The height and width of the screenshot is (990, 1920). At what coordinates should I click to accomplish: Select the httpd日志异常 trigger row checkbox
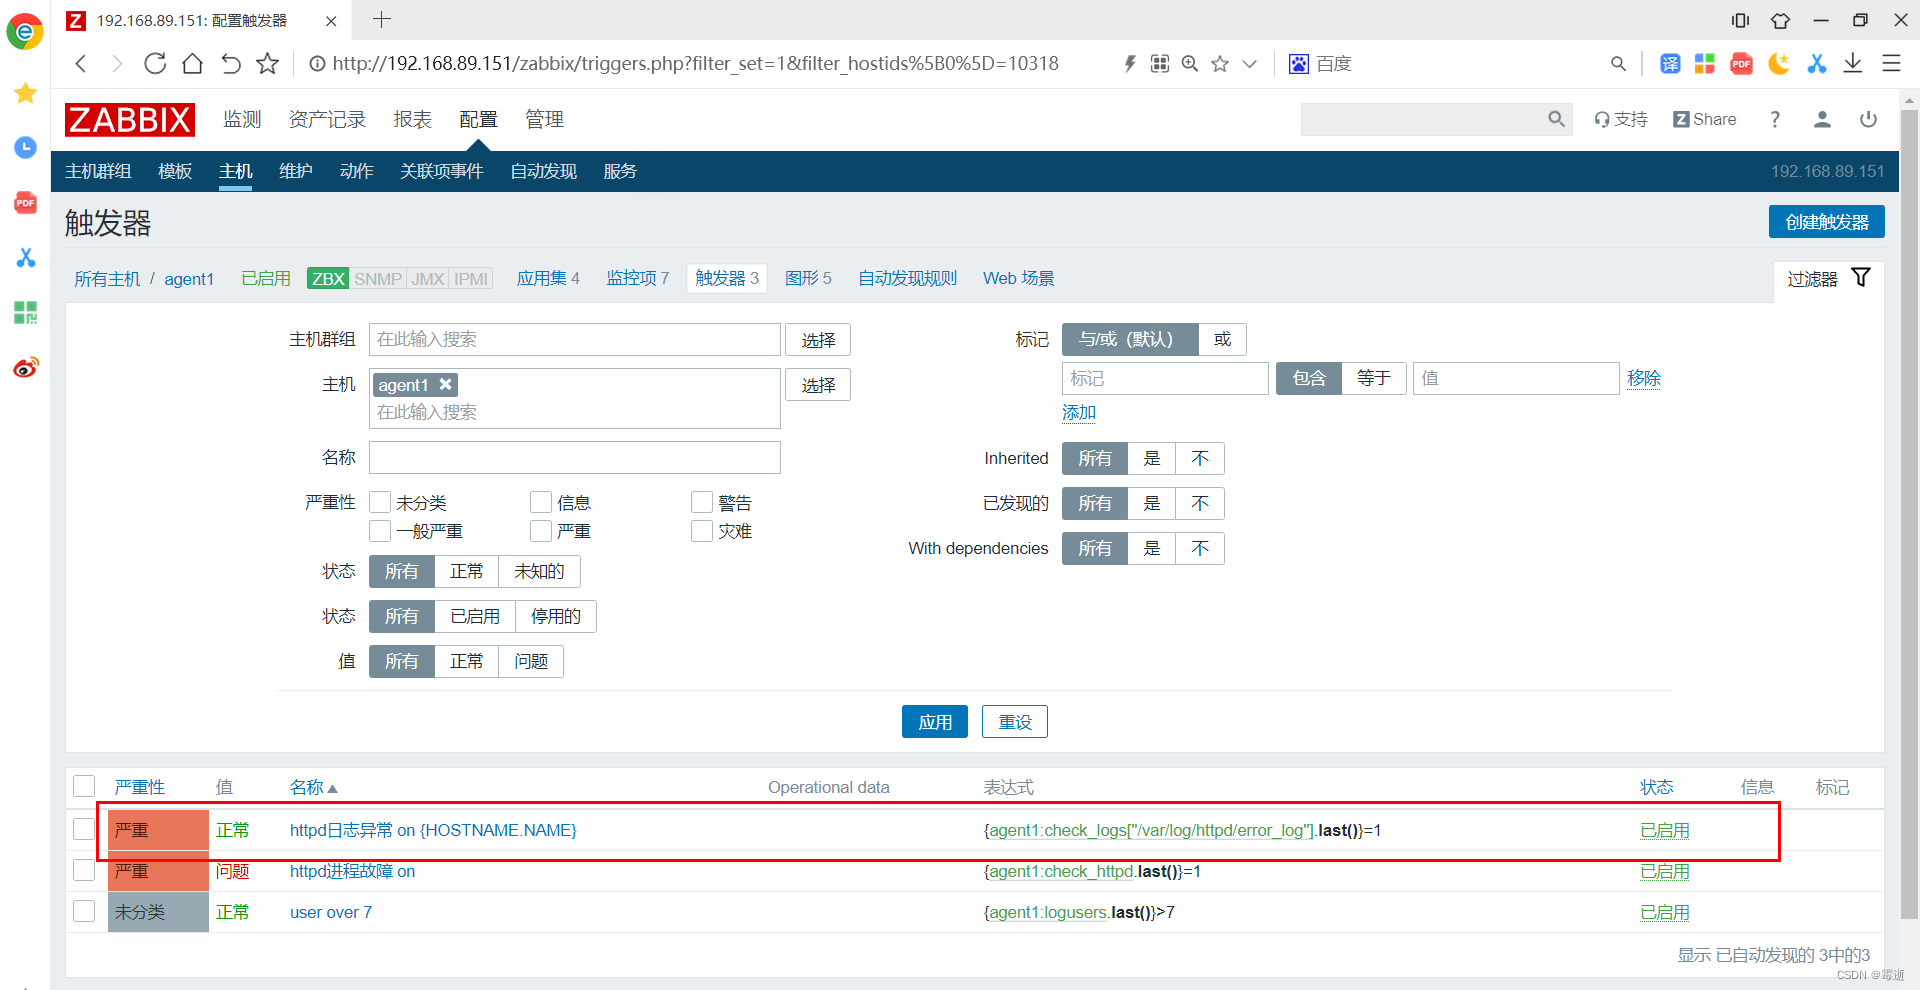(84, 829)
